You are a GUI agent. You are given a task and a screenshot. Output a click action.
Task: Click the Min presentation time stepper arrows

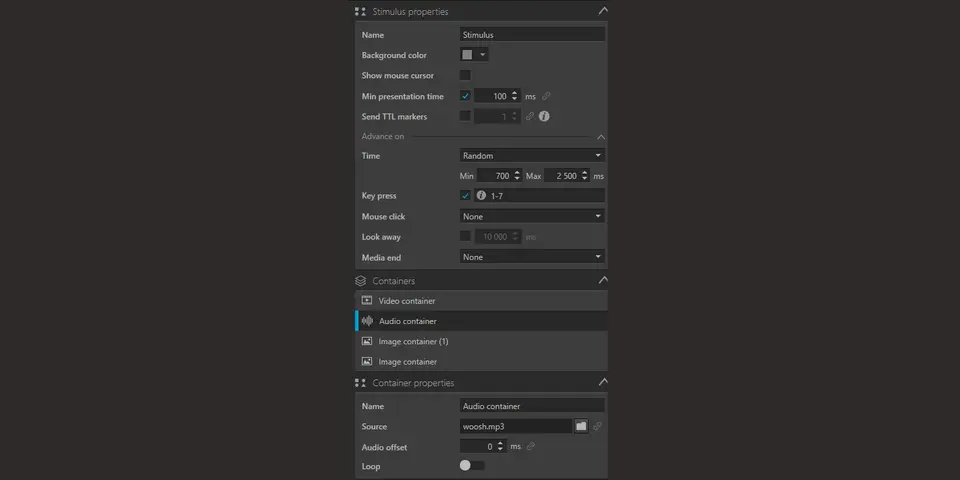click(514, 96)
